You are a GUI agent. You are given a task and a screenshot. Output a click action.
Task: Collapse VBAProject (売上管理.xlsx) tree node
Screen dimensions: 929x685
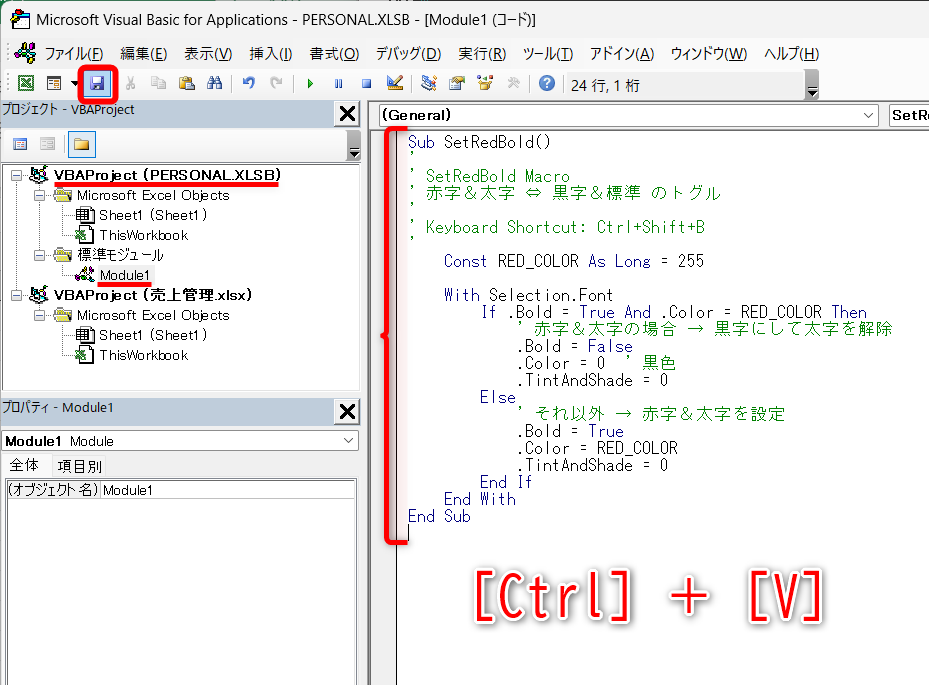tap(17, 295)
